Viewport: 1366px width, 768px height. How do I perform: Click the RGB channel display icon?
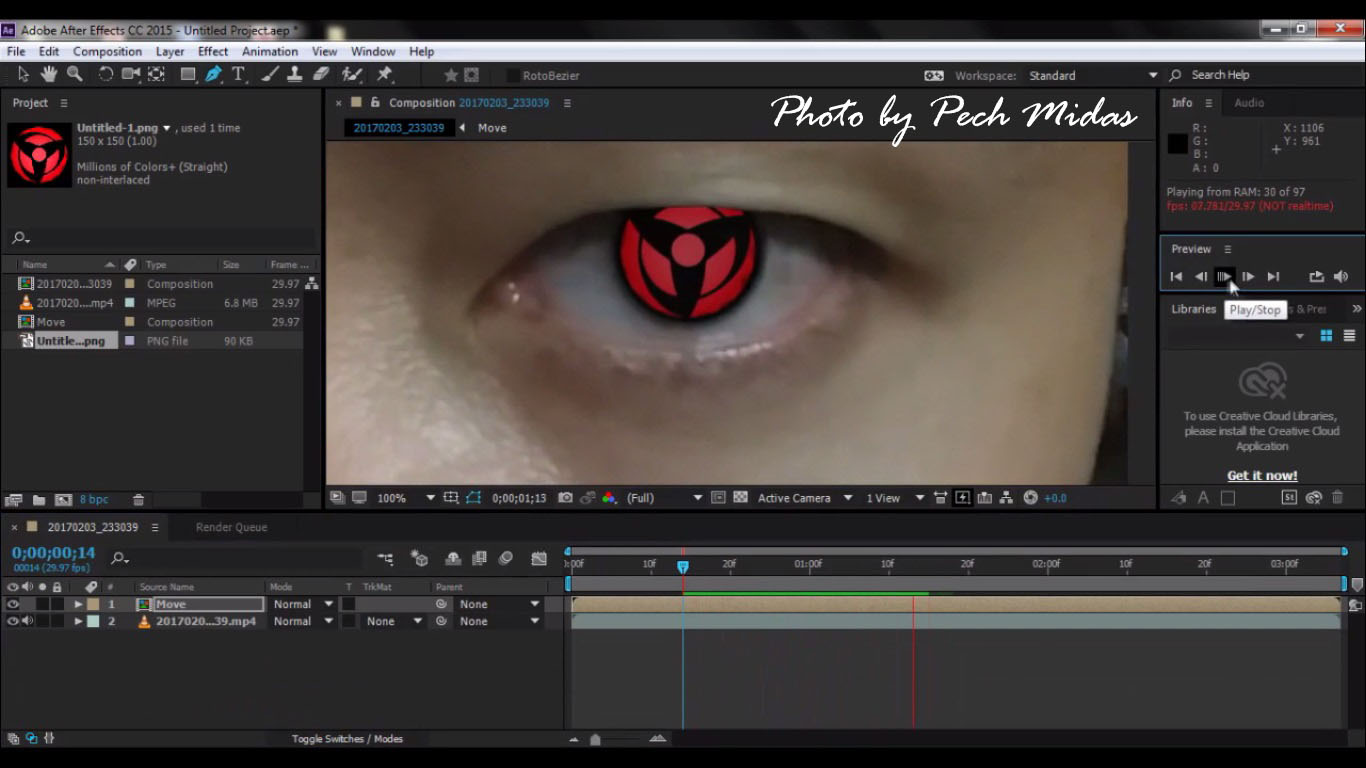click(608, 497)
